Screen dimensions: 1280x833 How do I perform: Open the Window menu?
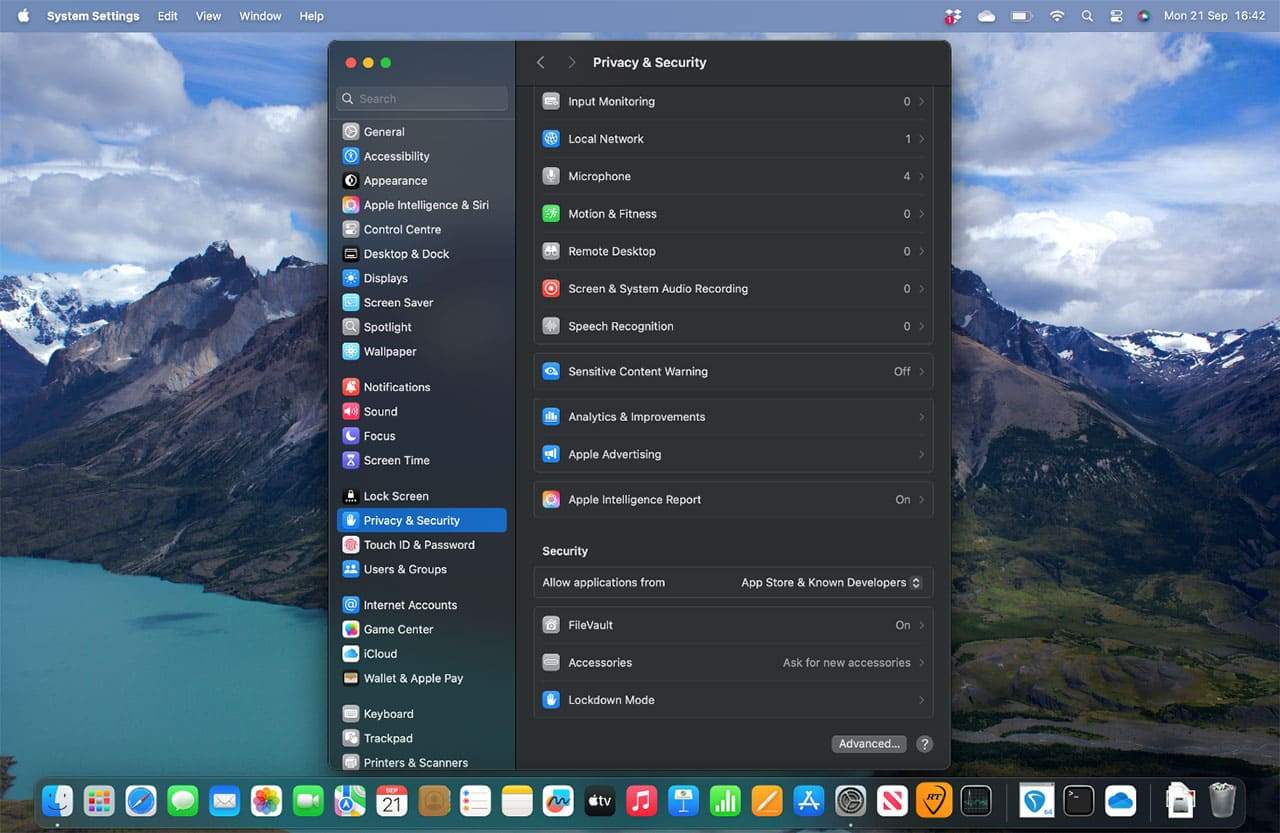(260, 16)
